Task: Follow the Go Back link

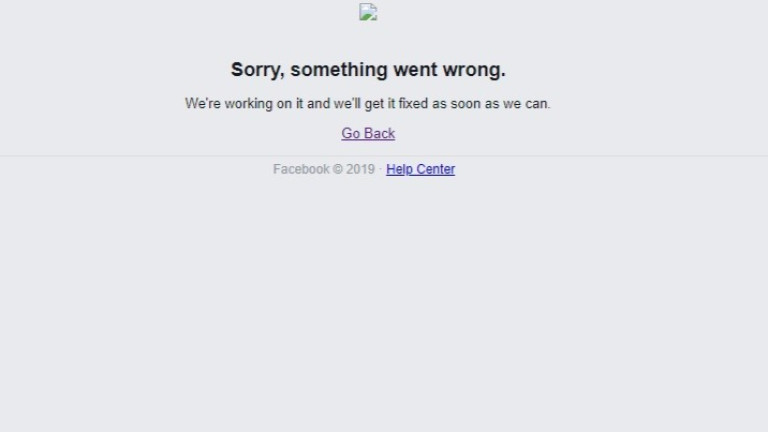Action: point(368,133)
